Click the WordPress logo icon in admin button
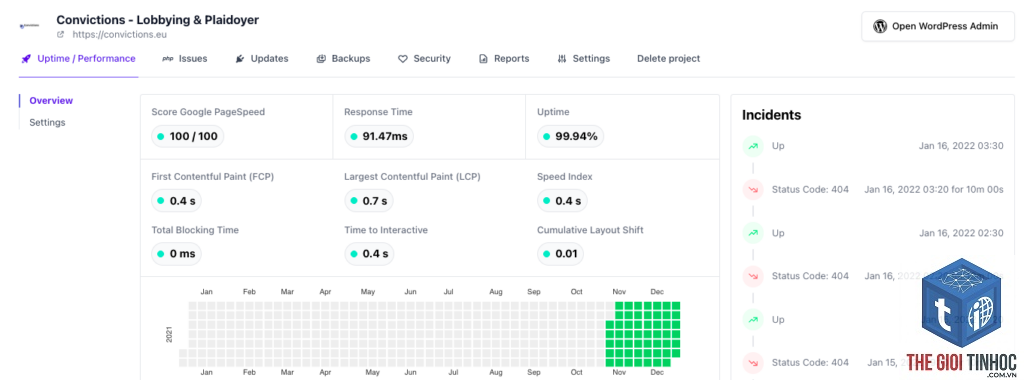 click(x=880, y=26)
